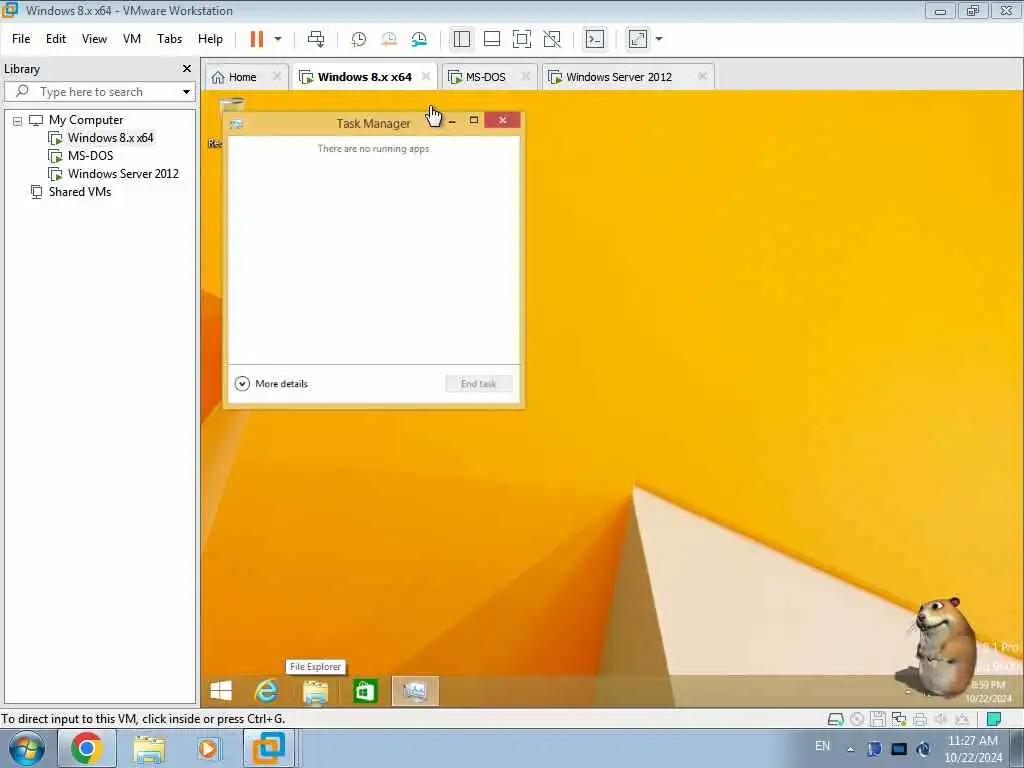
Task: Open the console view icon
Action: 595,39
